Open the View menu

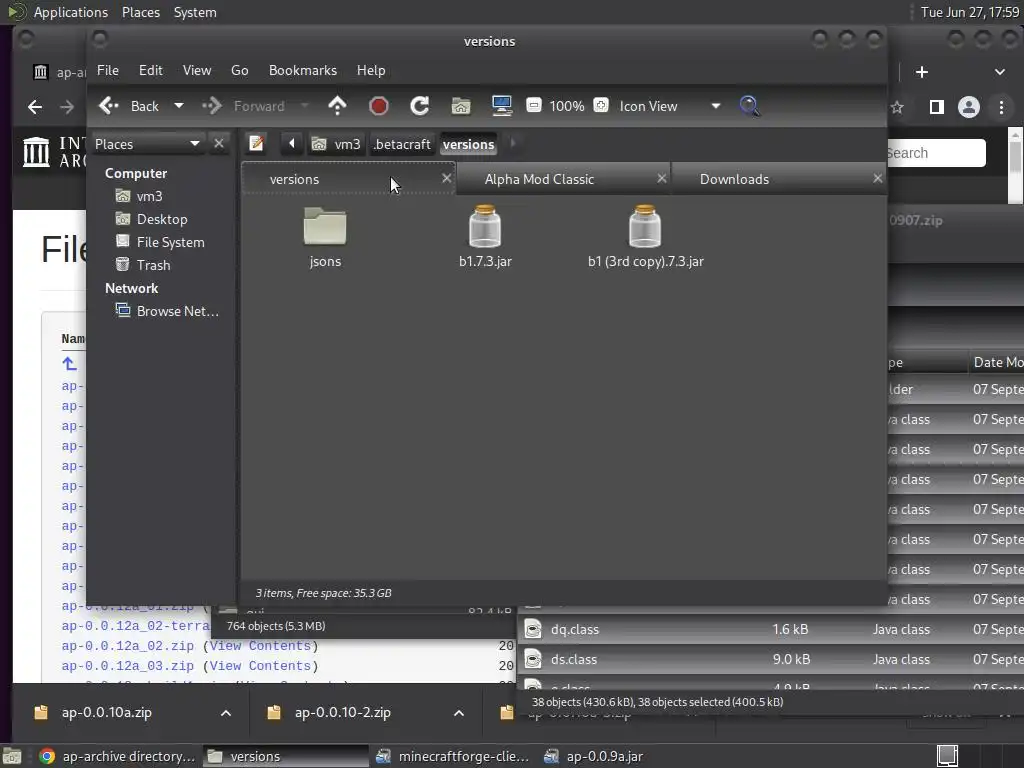tap(197, 70)
